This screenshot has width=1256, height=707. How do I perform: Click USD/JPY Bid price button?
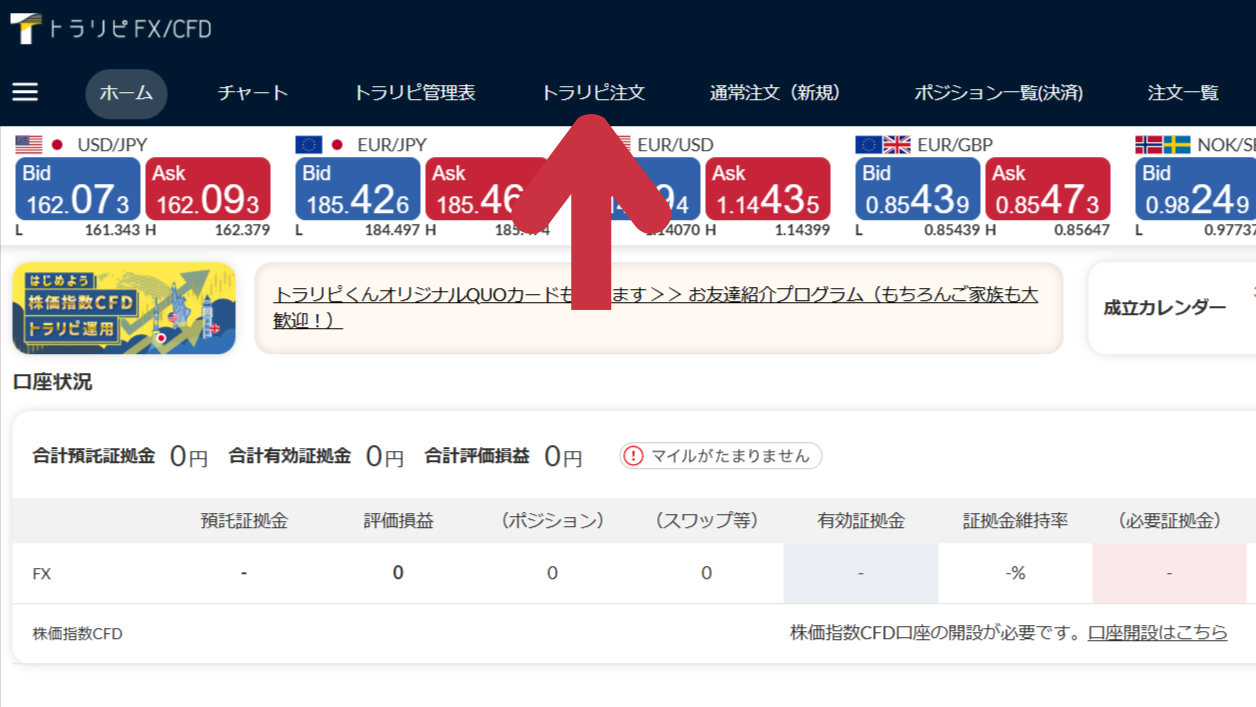click(78, 189)
